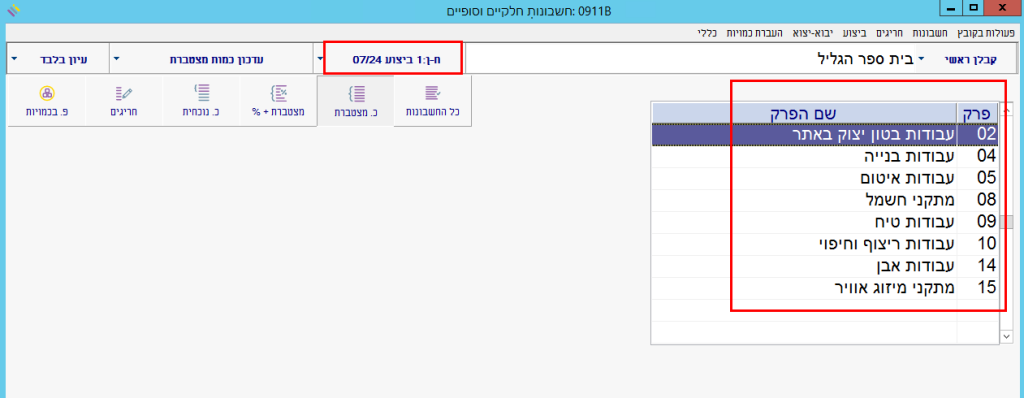Click the פ. בכמויות quantities icon

pyautogui.click(x=47, y=101)
